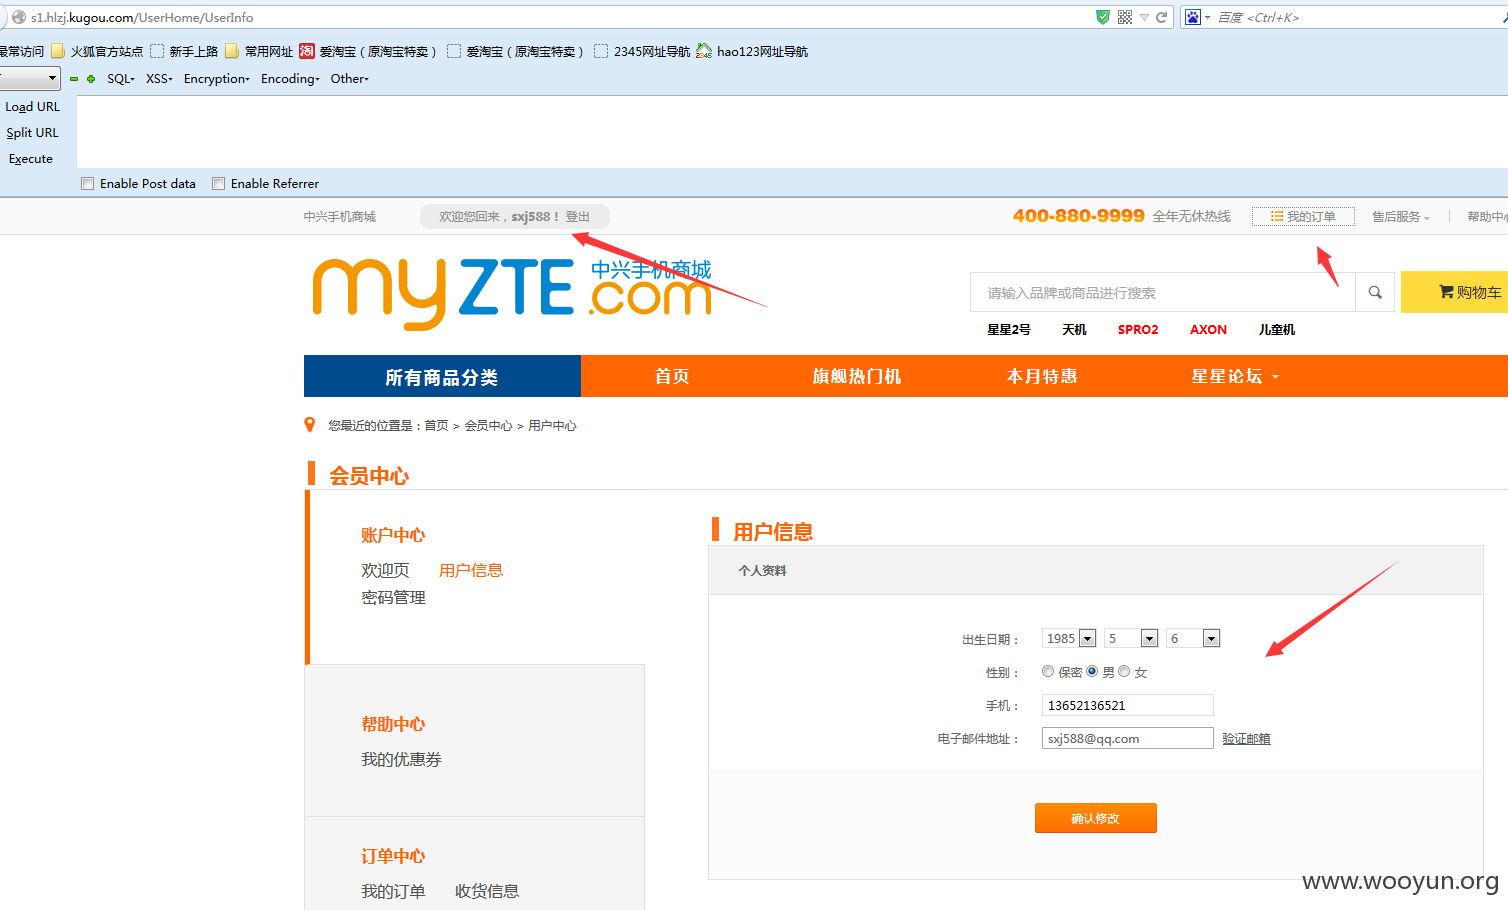Open 我的优惠券 in the sidebar

401,760
